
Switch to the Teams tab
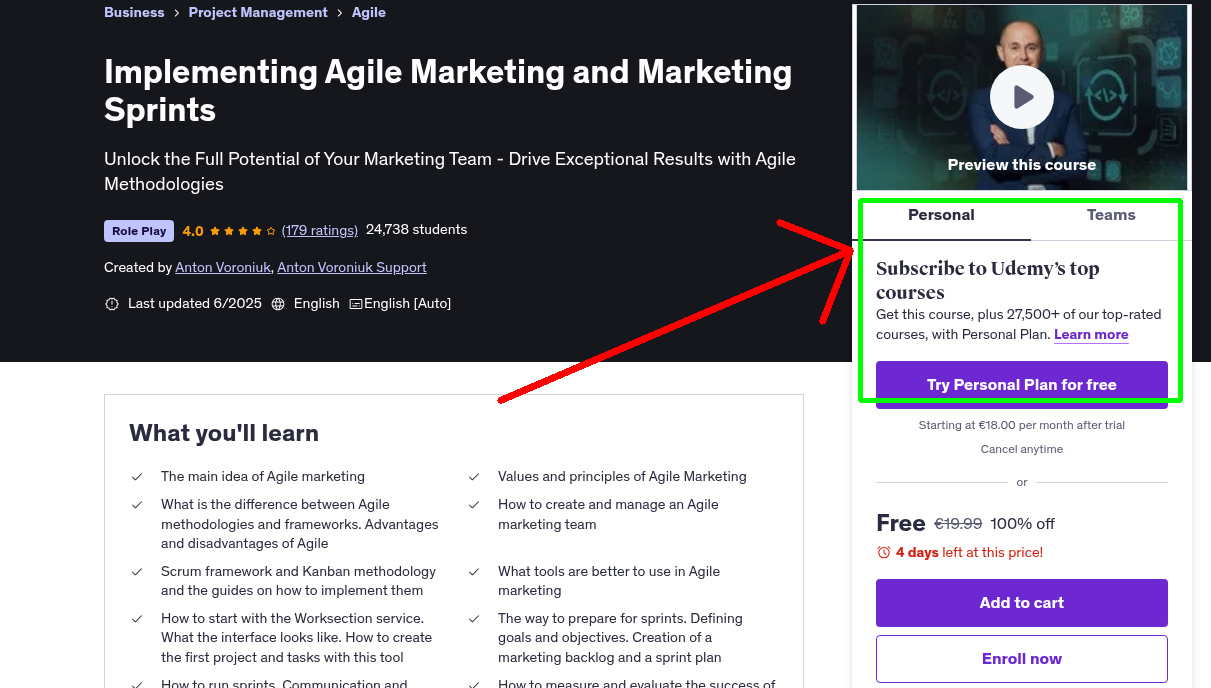(1111, 215)
